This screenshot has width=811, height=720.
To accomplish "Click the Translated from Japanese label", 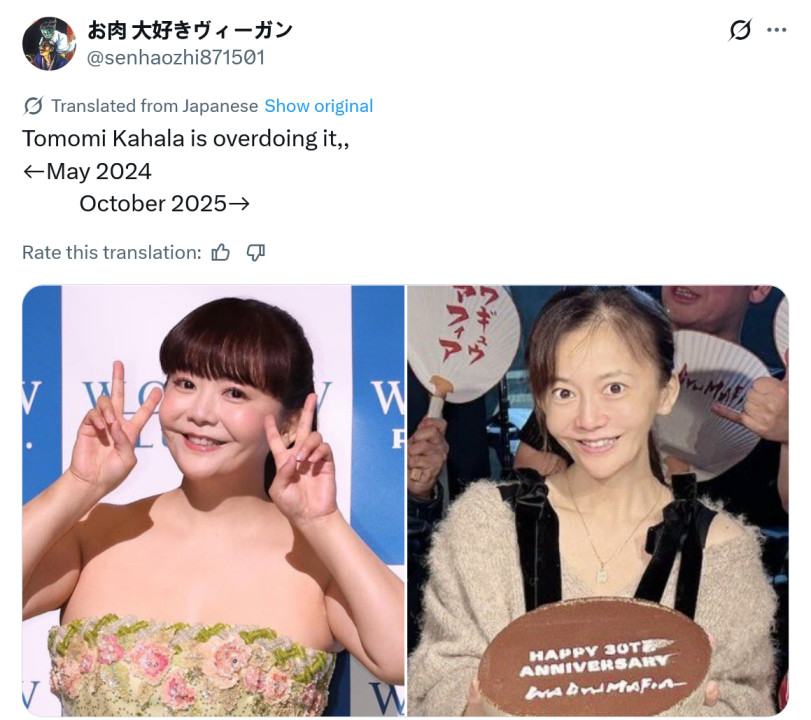I will point(155,106).
